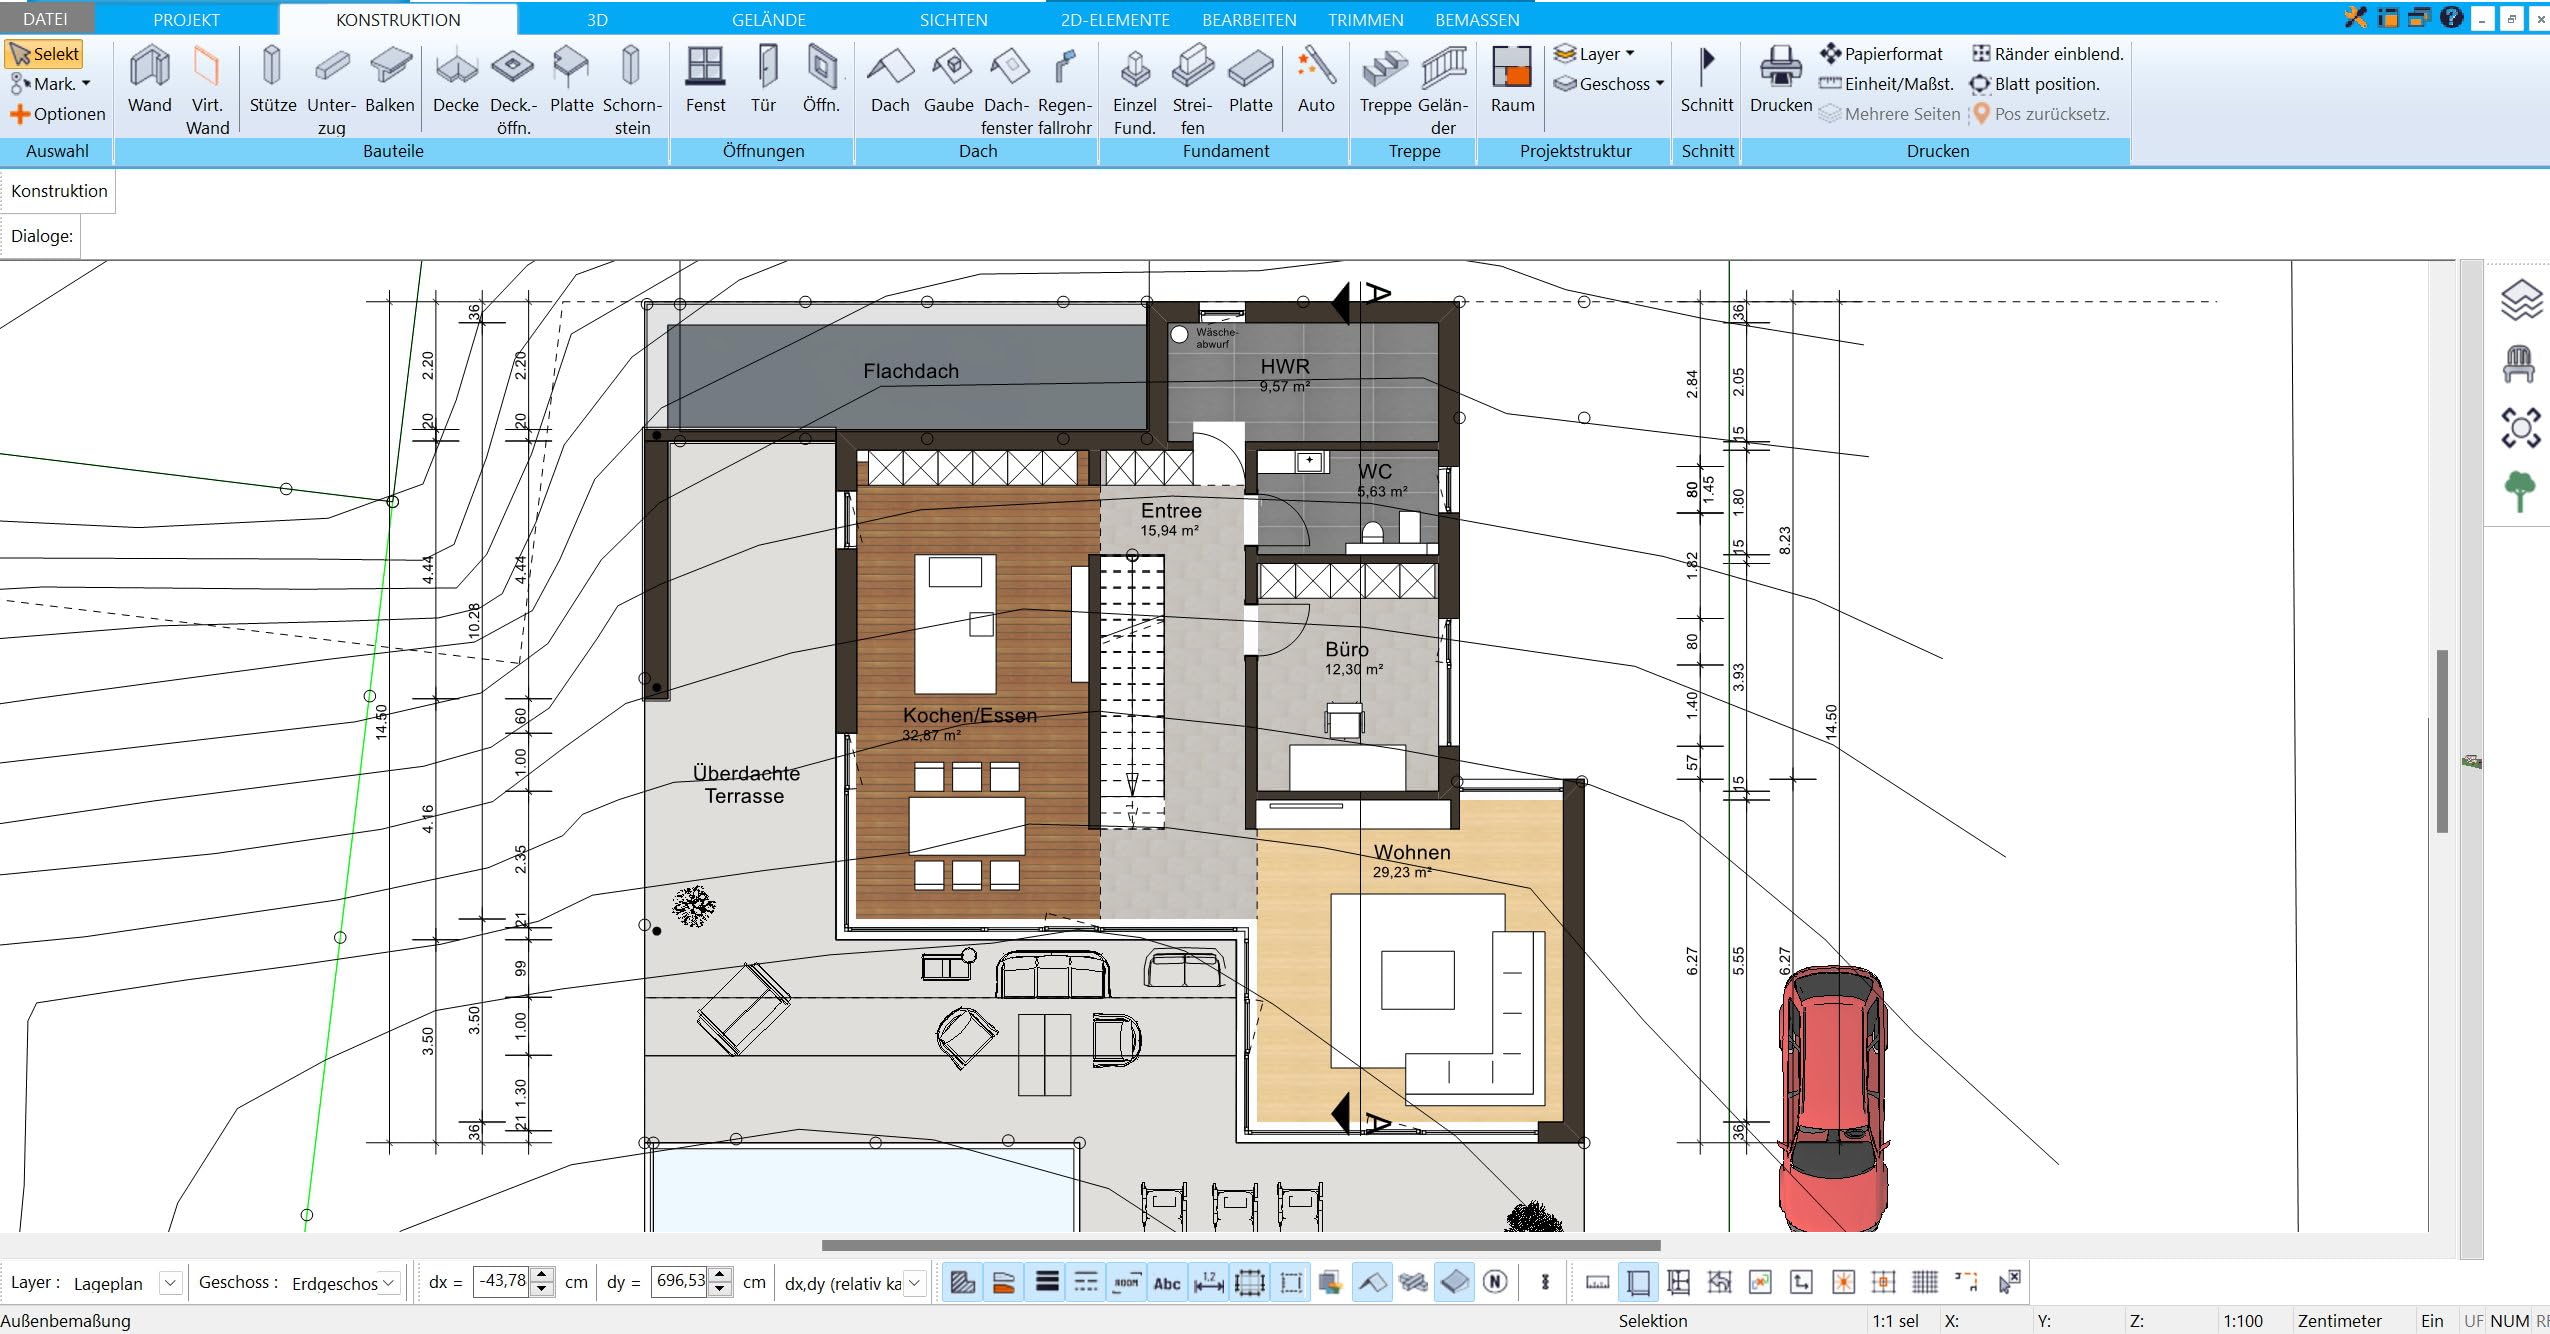Open the GELÄNDE tab
2550x1334 pixels.
768,20
